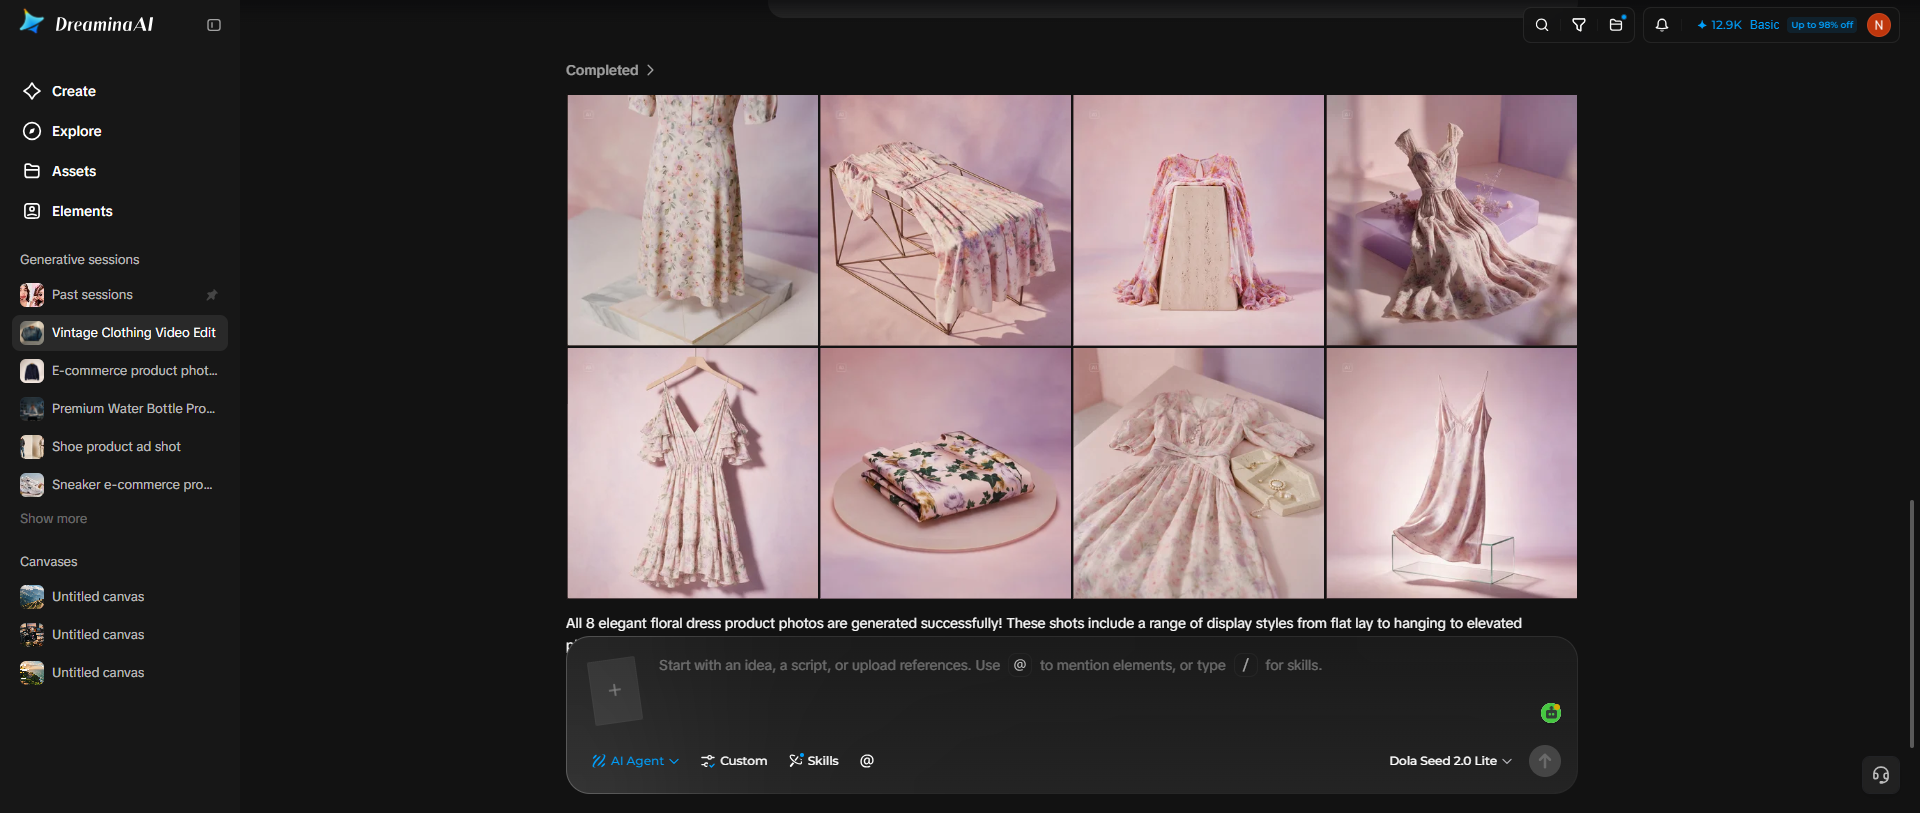This screenshot has height=813, width=1920.
Task: Open the search icon in the top bar
Action: (x=1542, y=25)
